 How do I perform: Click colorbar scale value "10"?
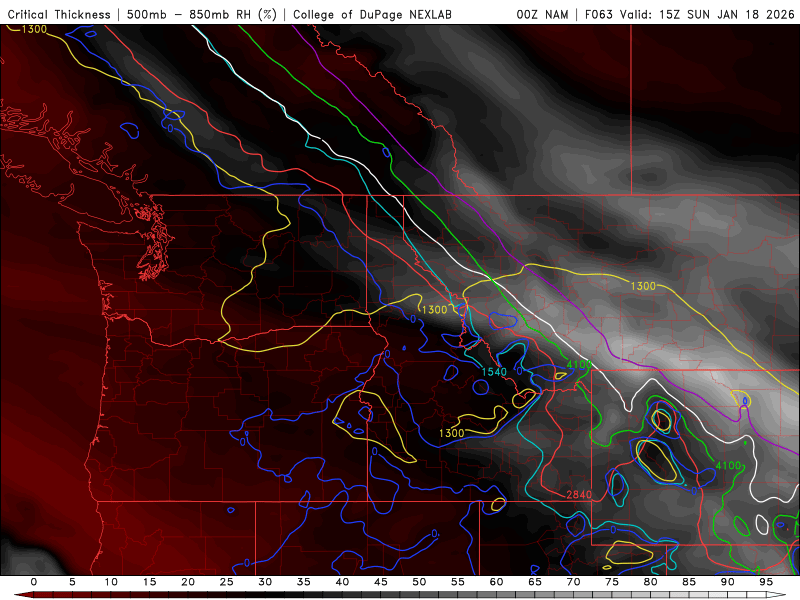point(111,582)
